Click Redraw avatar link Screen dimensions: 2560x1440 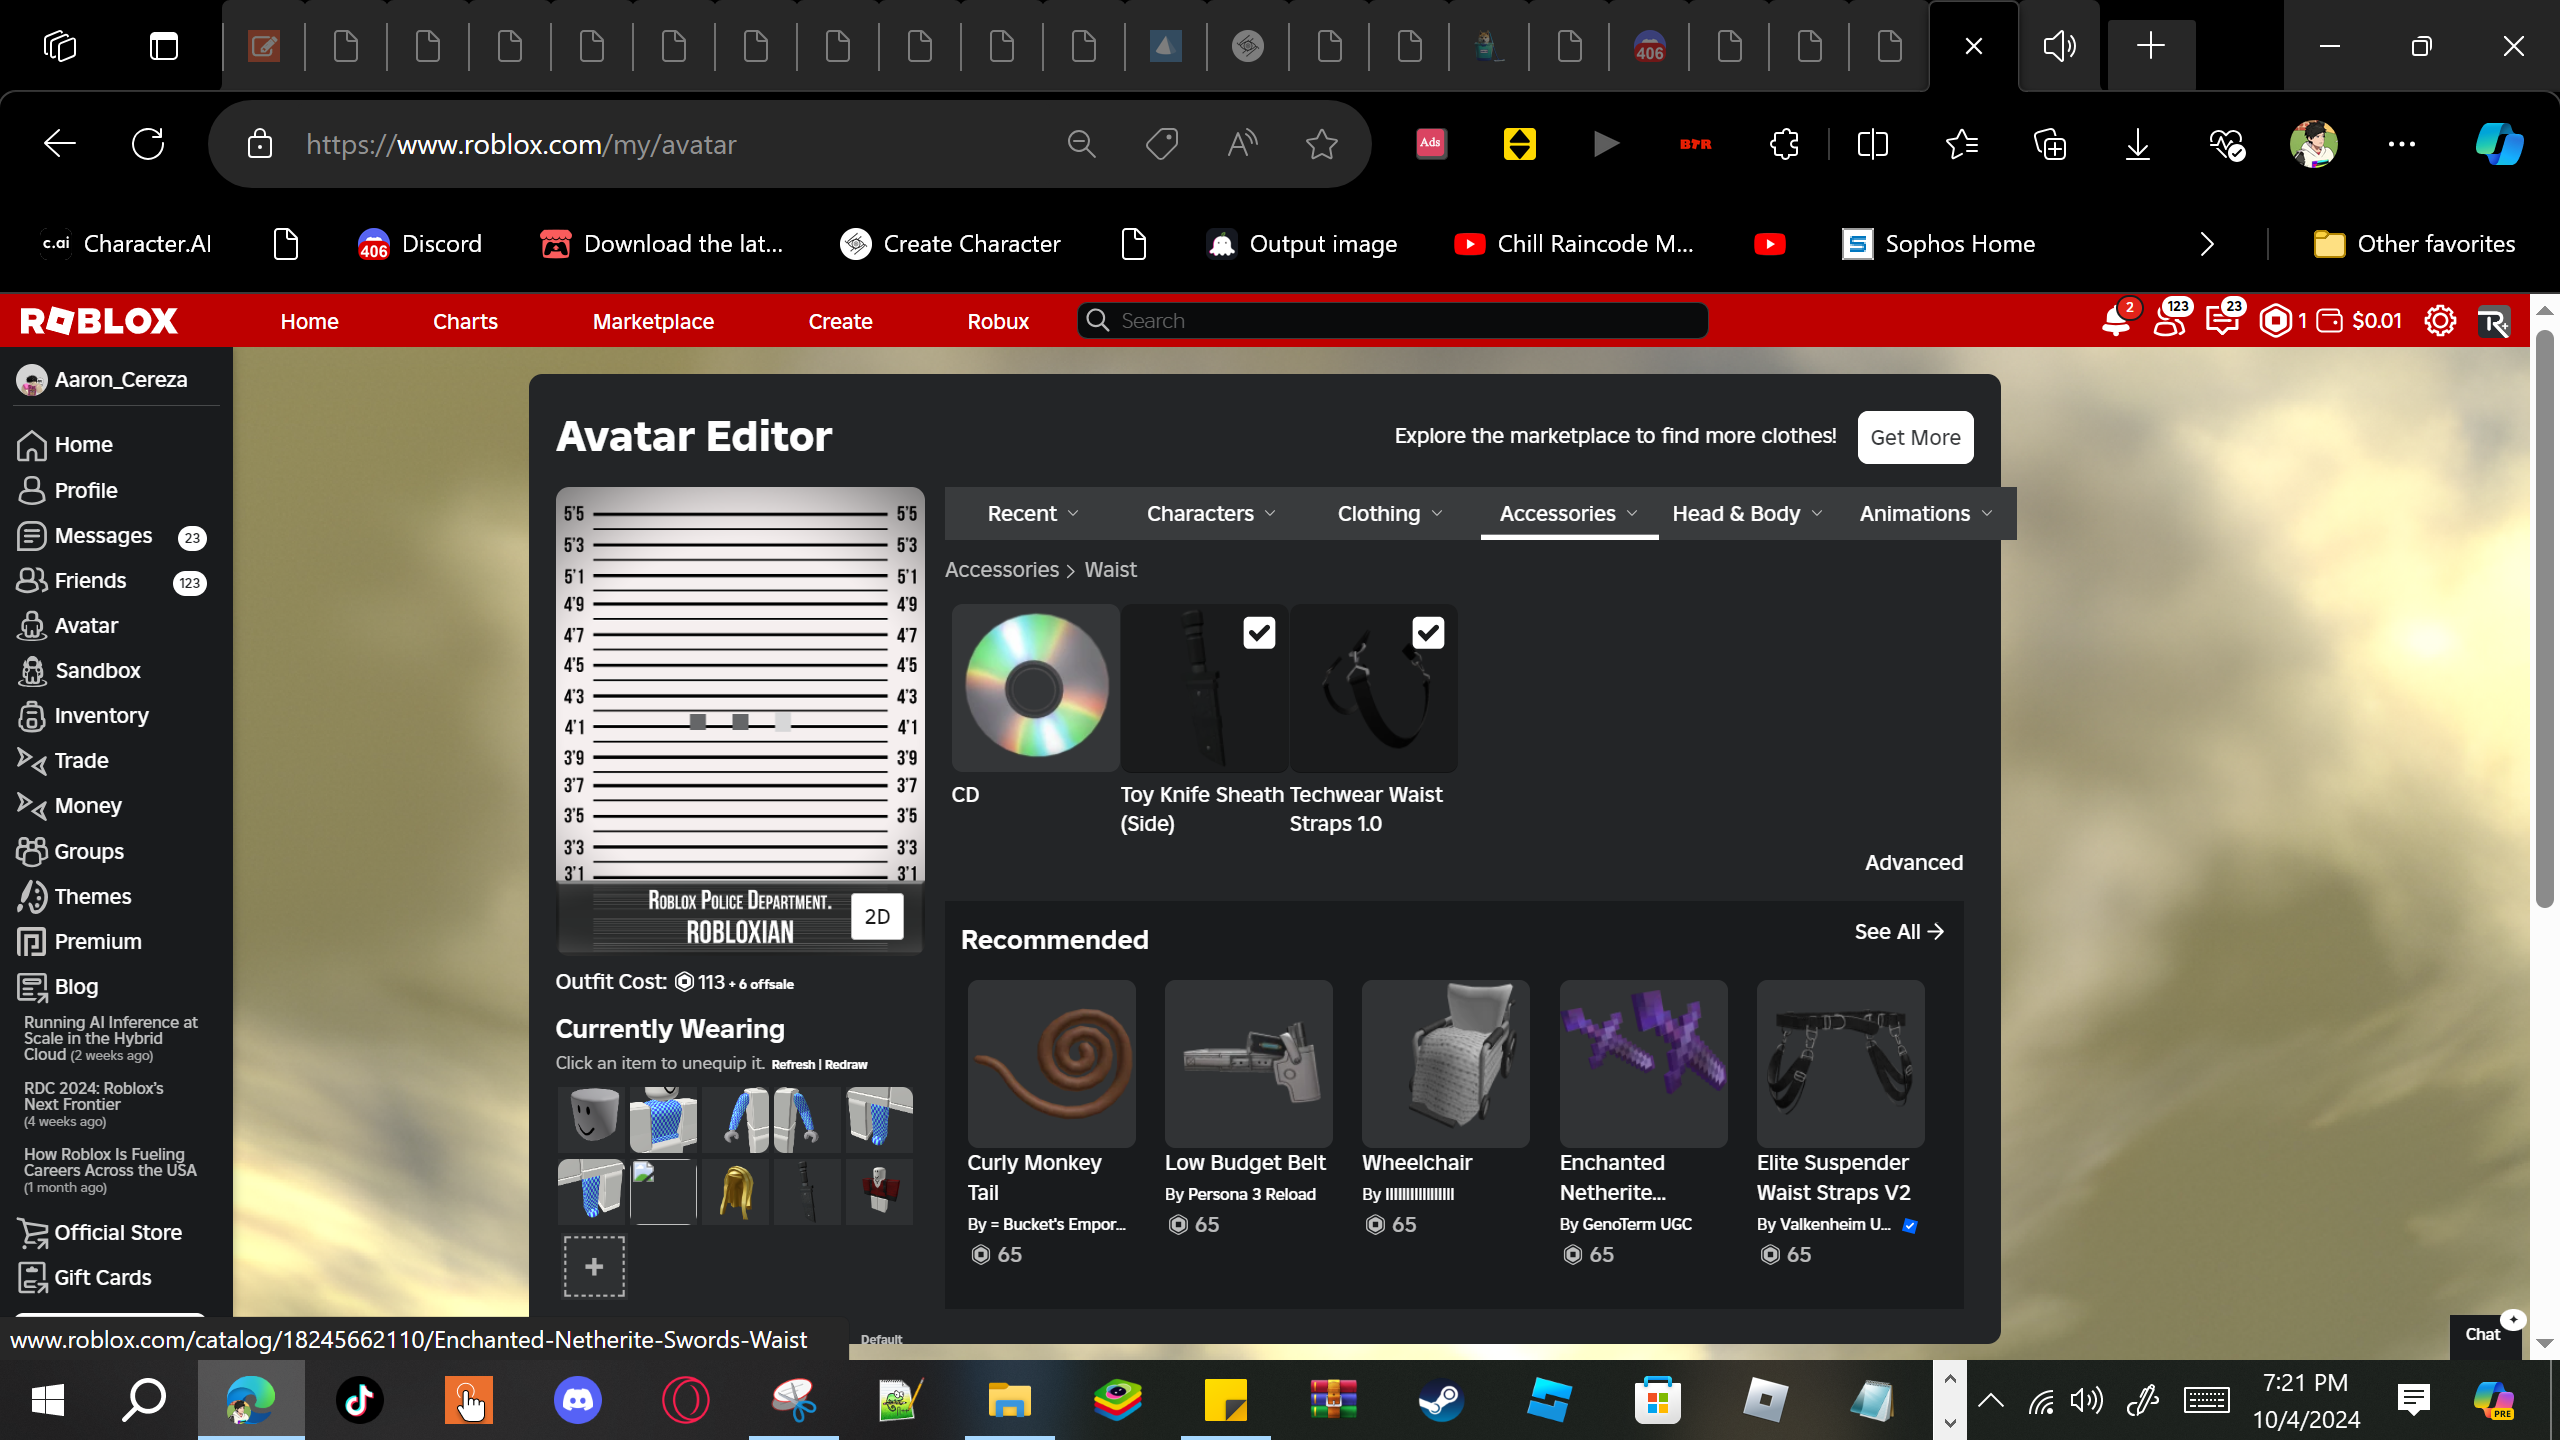click(x=846, y=1064)
